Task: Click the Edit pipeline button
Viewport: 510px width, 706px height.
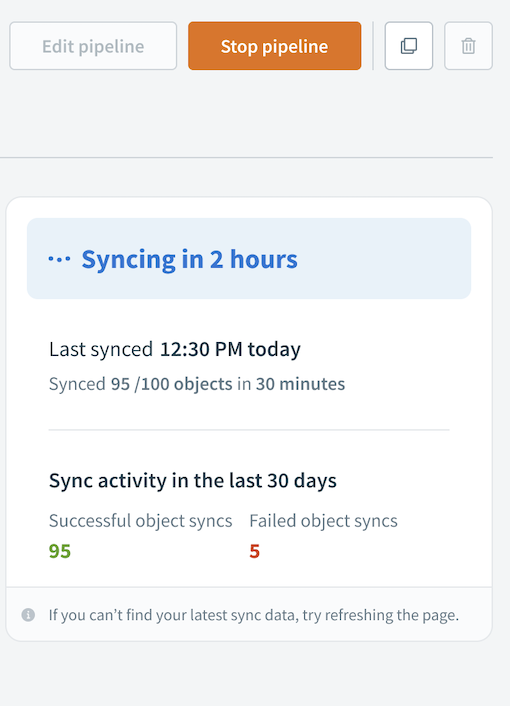Action: pyautogui.click(x=93, y=46)
